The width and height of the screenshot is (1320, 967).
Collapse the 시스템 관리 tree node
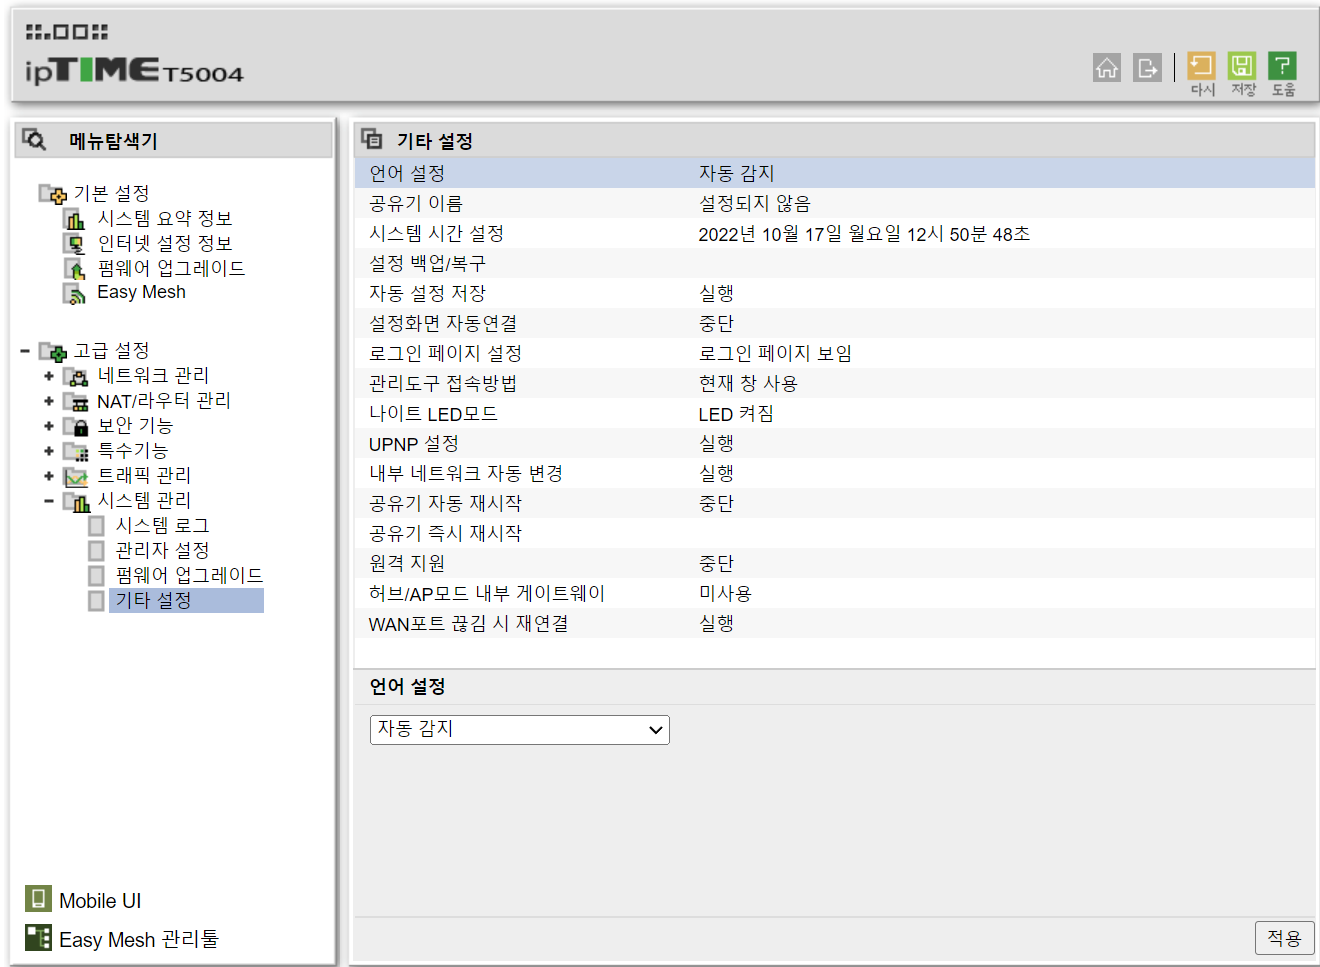pyautogui.click(x=48, y=501)
